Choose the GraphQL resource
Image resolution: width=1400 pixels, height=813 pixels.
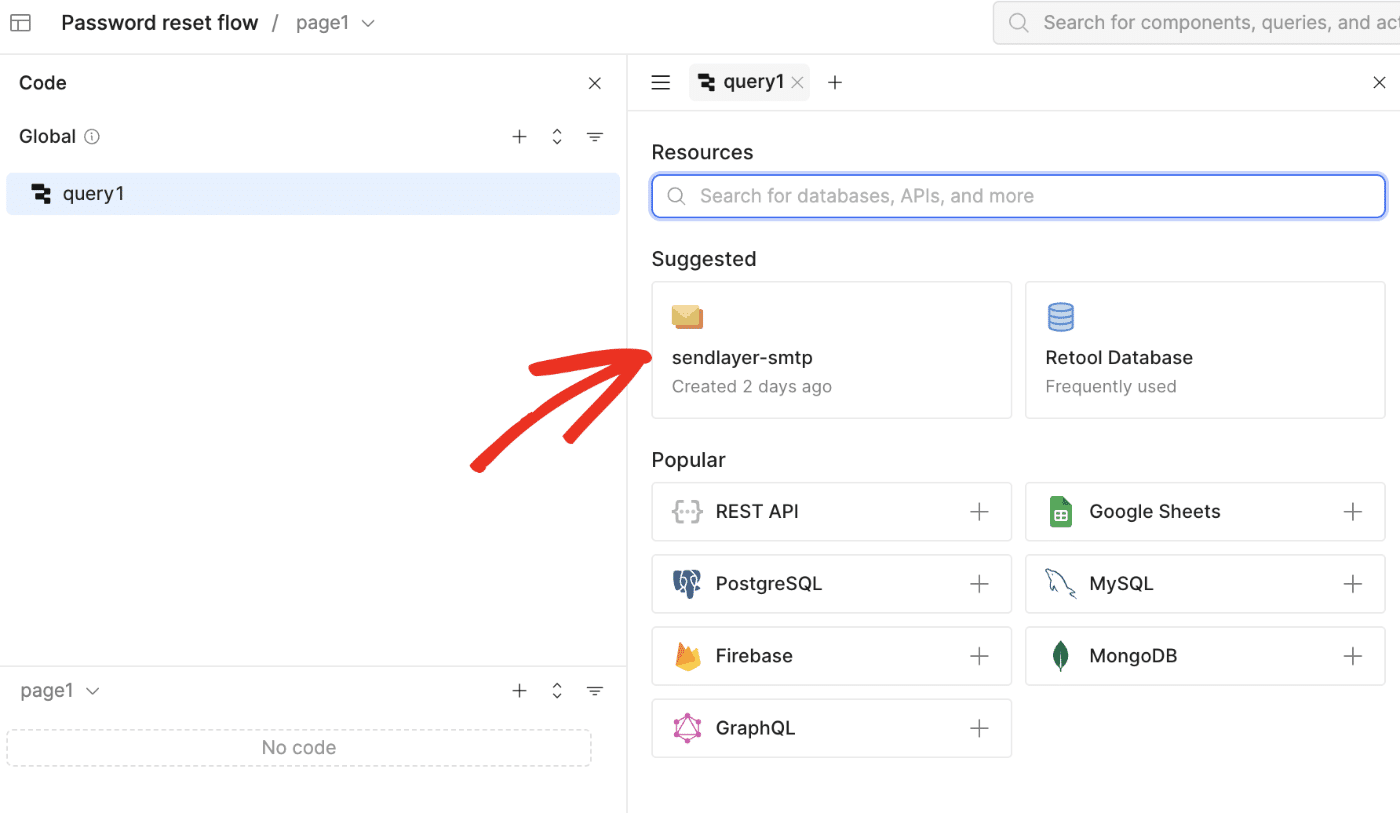coord(832,728)
